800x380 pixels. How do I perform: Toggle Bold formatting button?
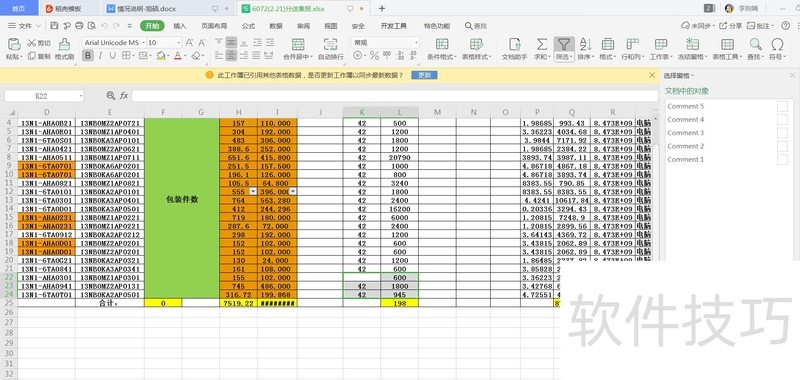tap(88, 56)
